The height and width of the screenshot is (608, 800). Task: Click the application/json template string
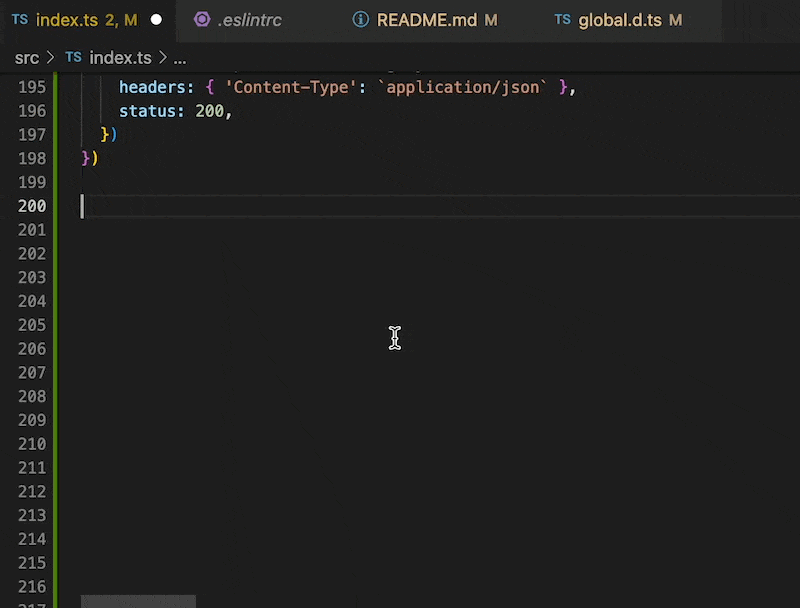tap(463, 87)
